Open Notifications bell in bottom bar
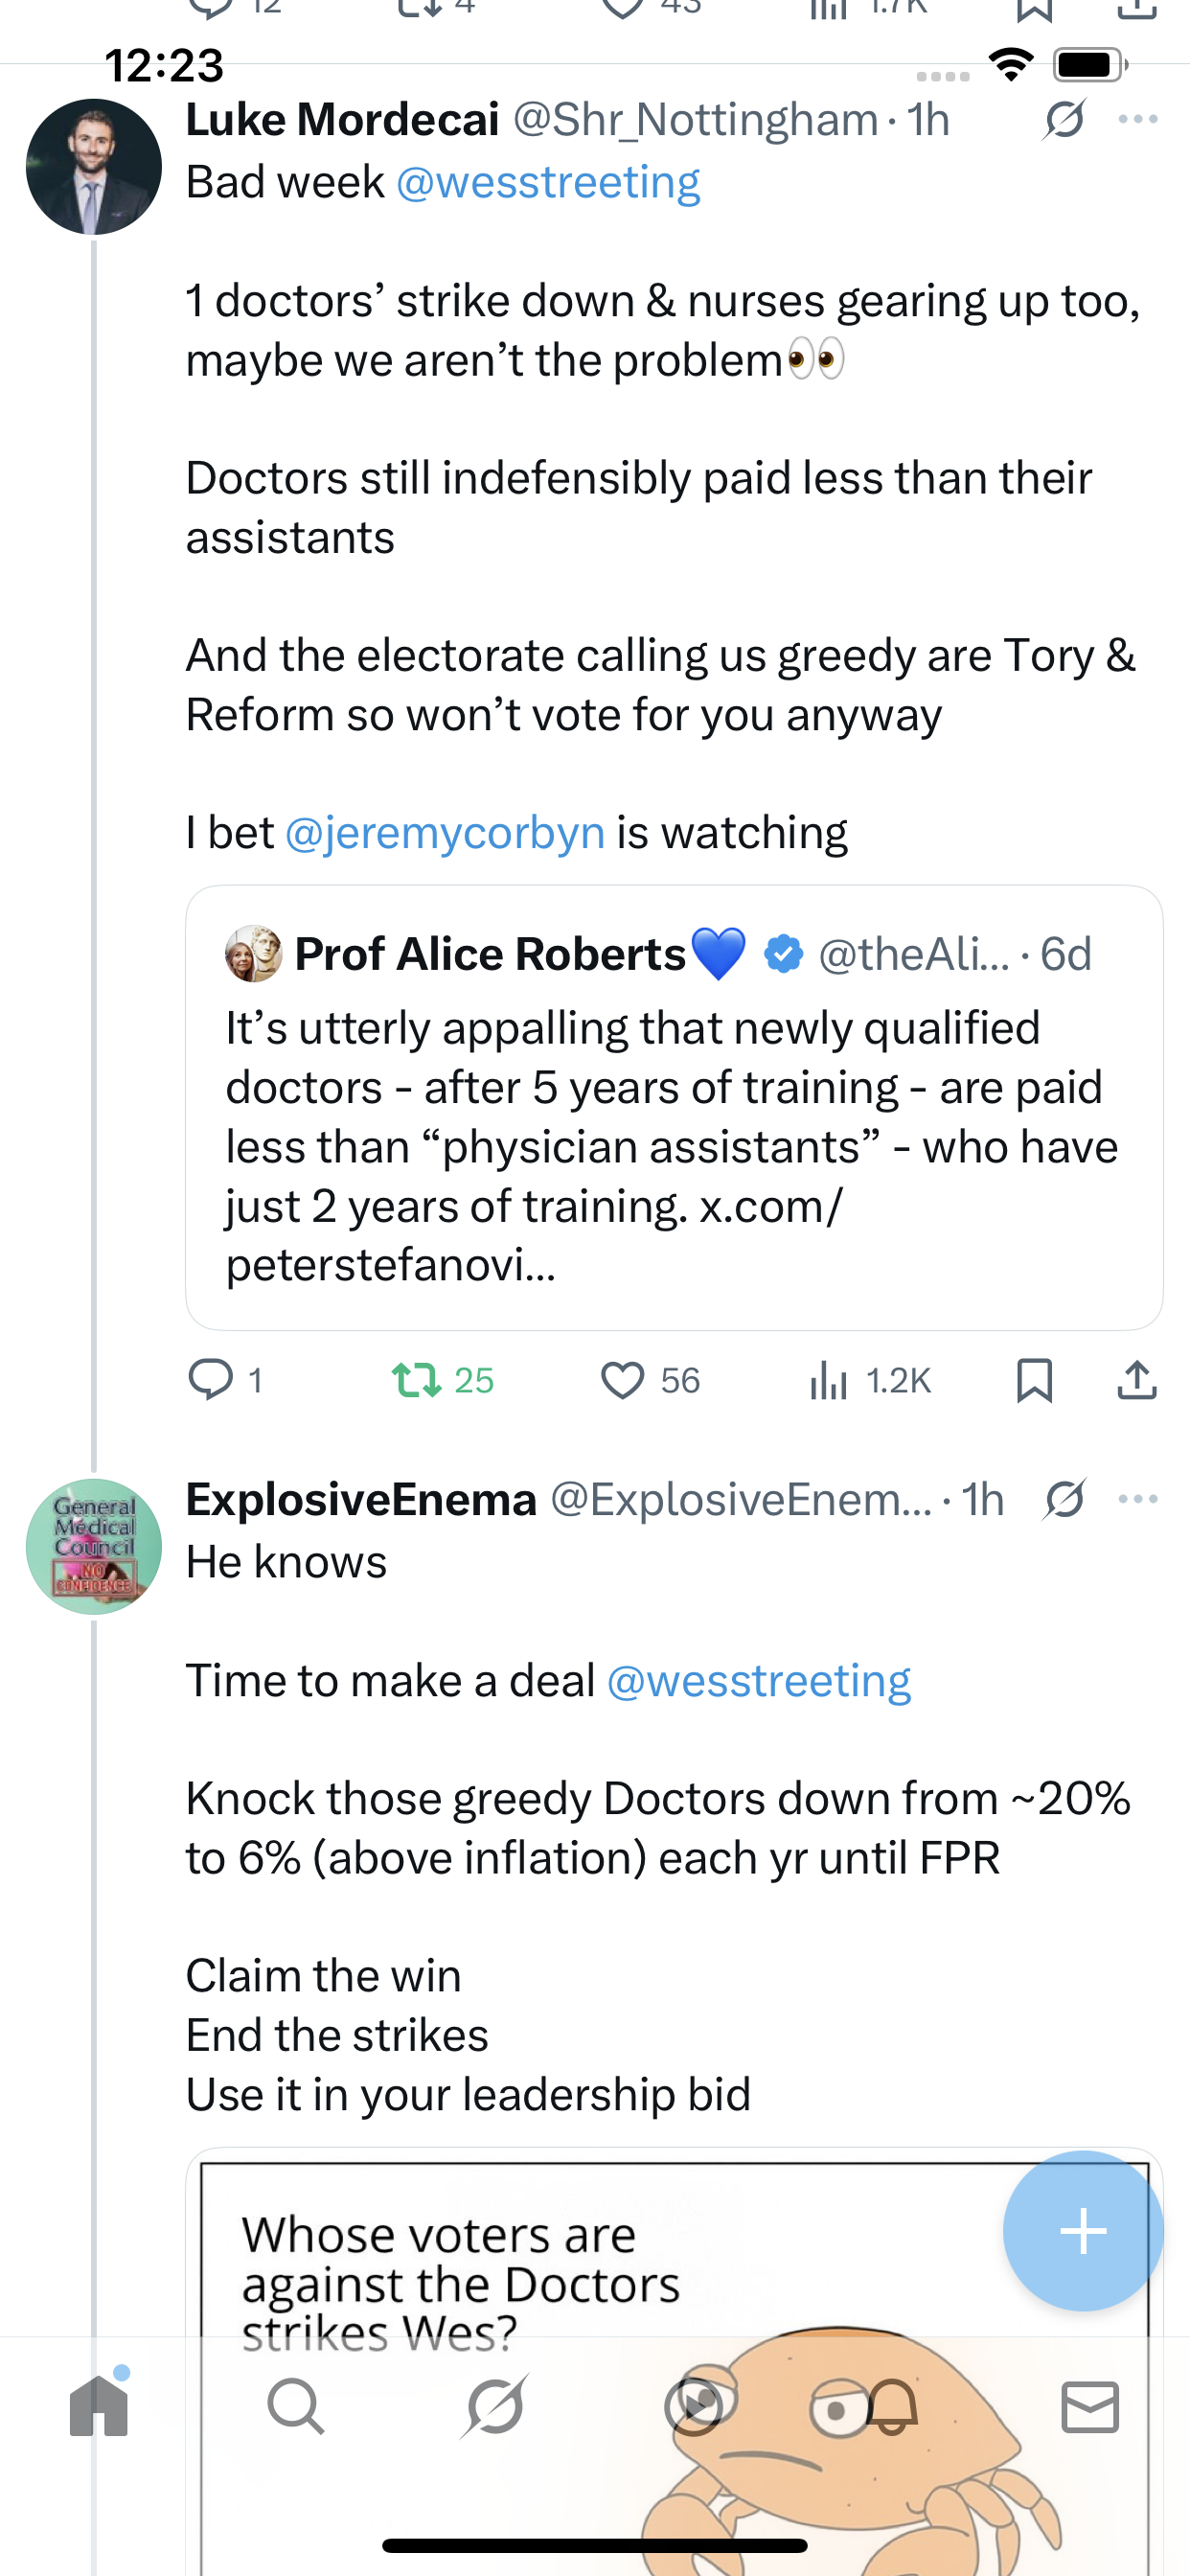The width and height of the screenshot is (1190, 2576). [891, 2406]
